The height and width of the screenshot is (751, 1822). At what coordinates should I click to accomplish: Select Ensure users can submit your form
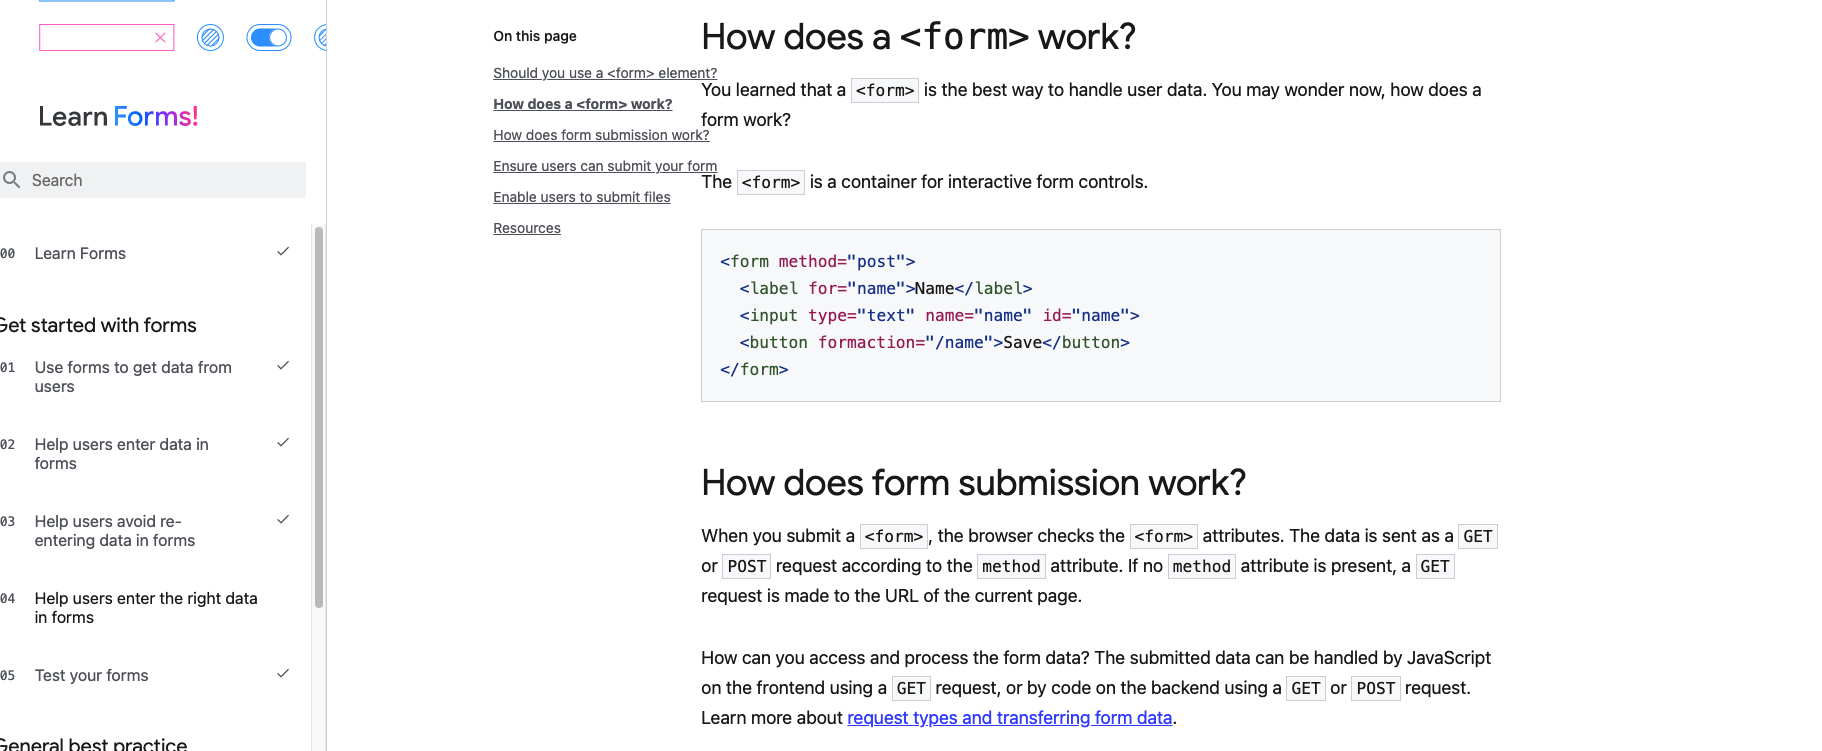point(605,166)
